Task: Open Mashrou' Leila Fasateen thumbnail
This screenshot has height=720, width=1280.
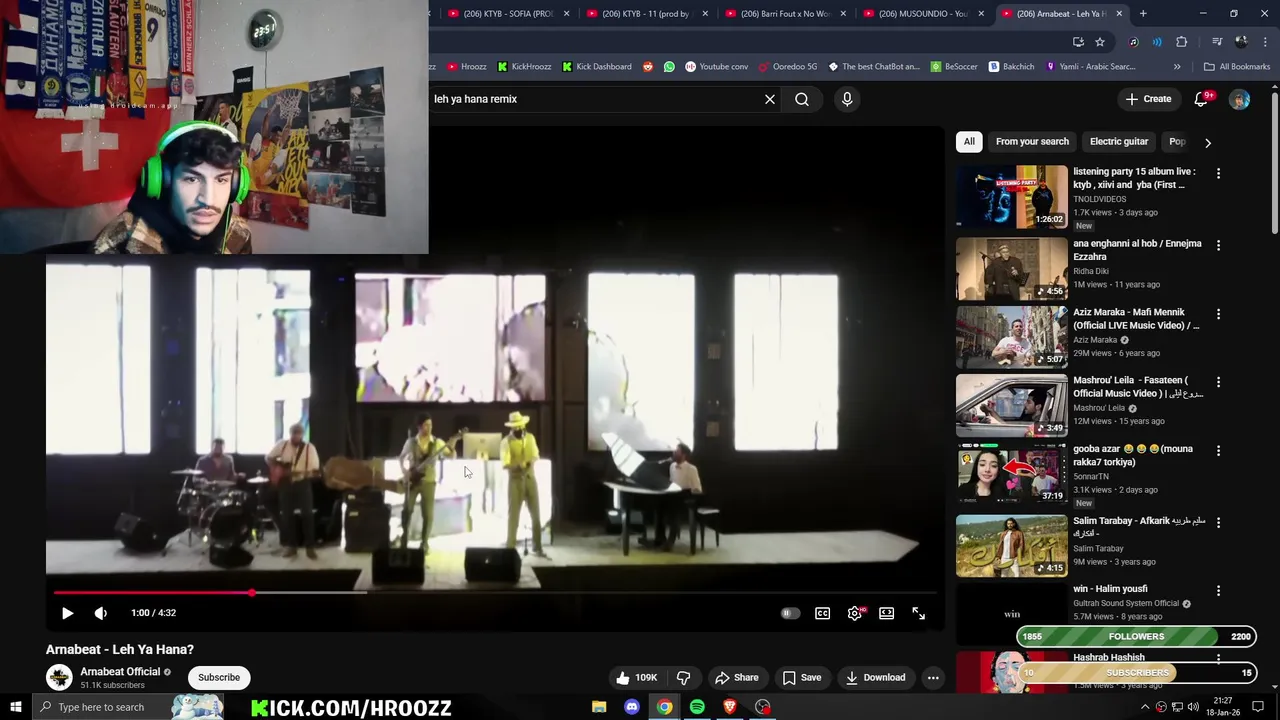Action: [x=1012, y=406]
